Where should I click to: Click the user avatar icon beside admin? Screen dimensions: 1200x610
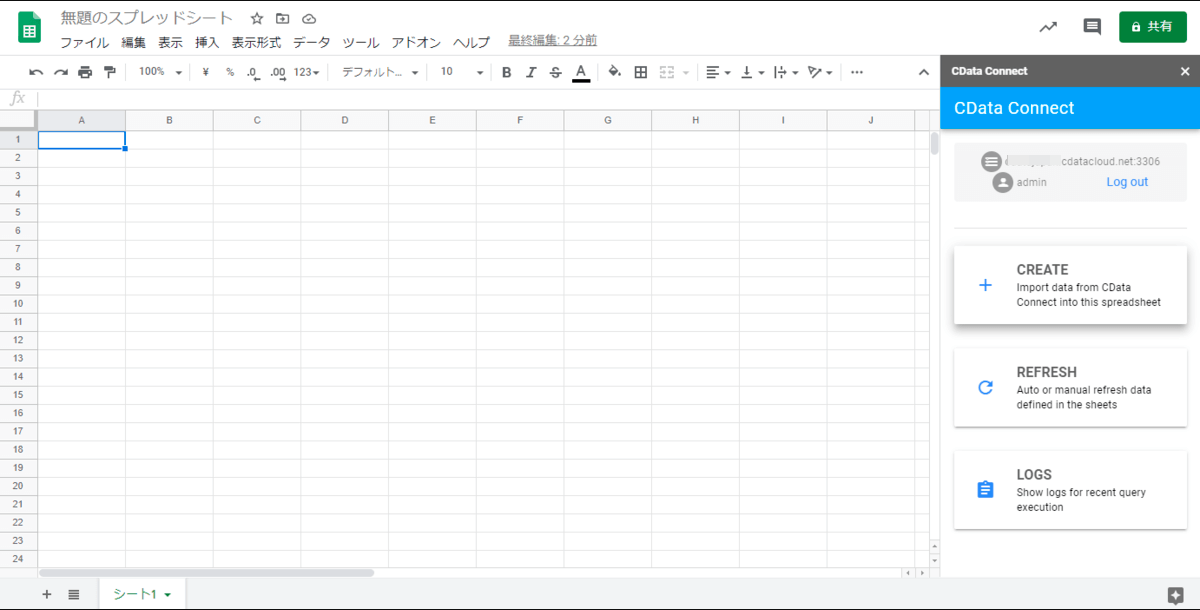click(x=1003, y=183)
